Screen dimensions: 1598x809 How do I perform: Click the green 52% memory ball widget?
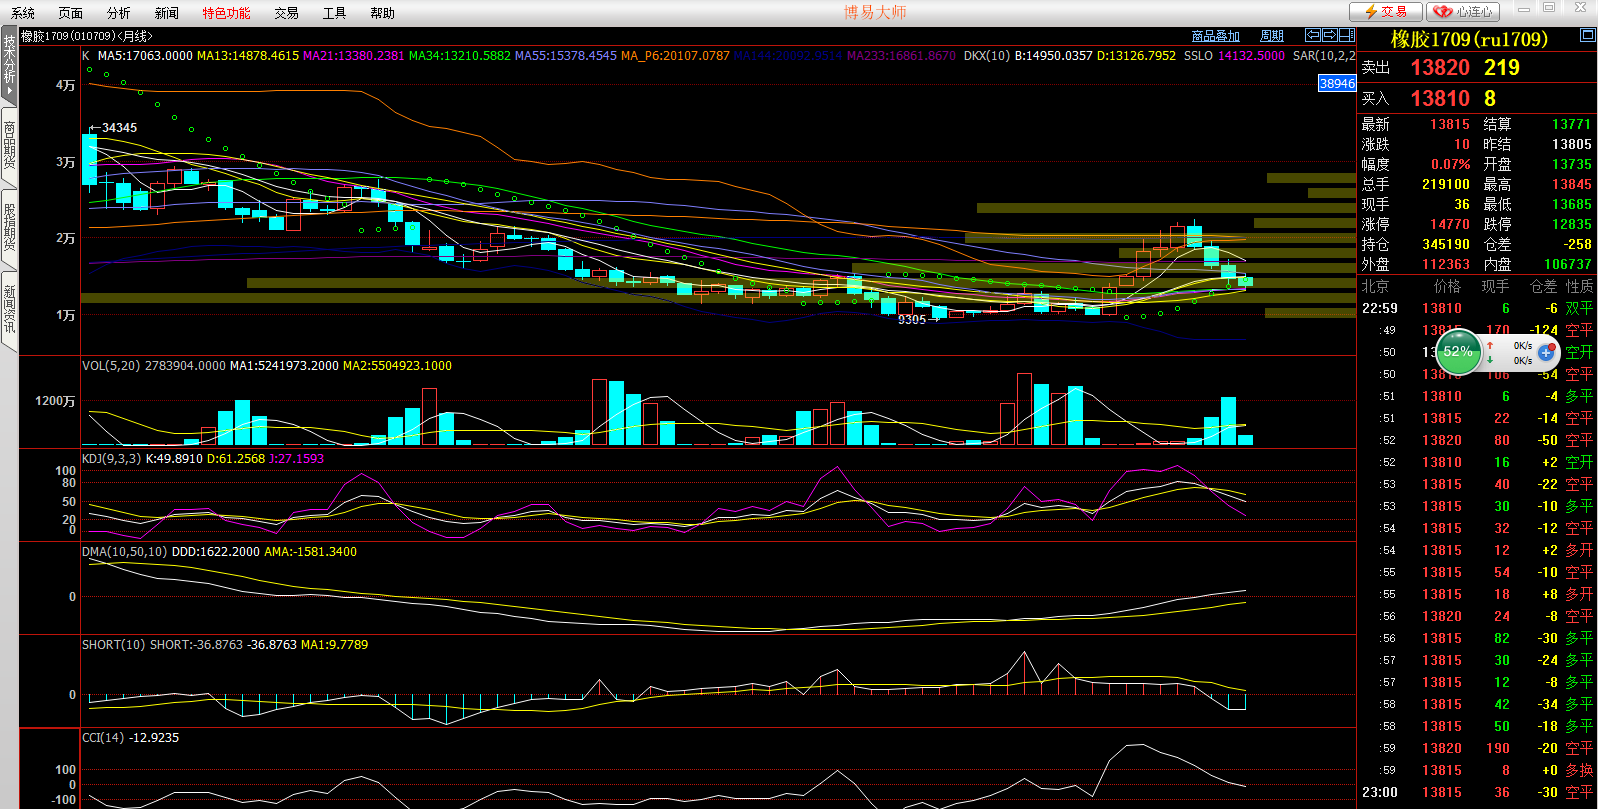pyautogui.click(x=1458, y=352)
